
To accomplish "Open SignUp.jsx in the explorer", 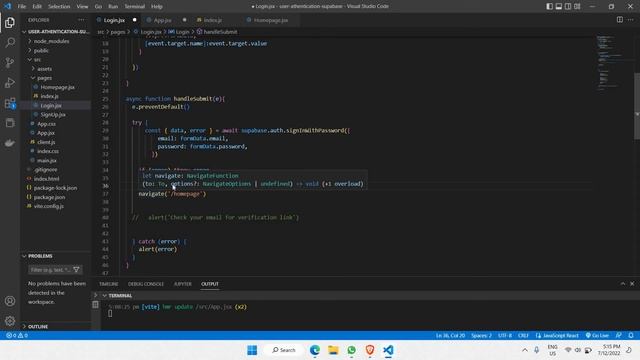I will 53,115.
